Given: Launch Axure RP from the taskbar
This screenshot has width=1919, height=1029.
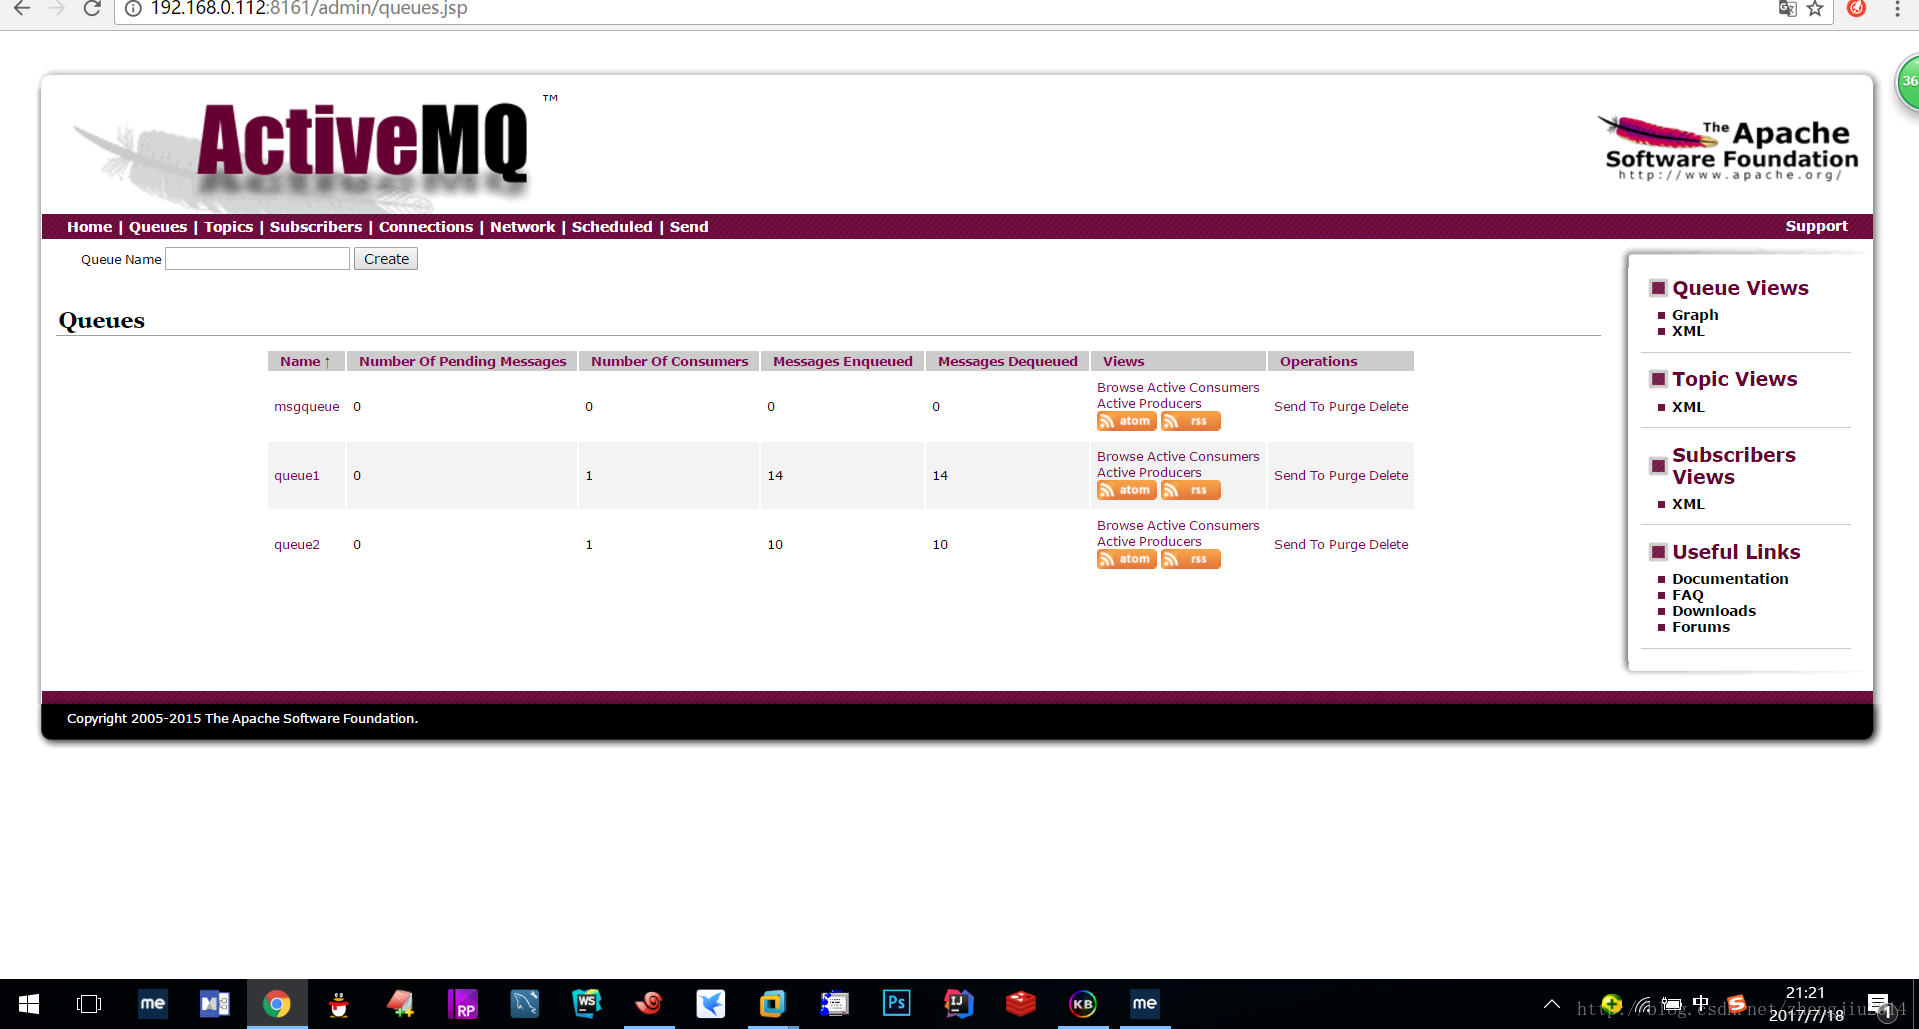Looking at the screenshot, I should pos(462,1004).
